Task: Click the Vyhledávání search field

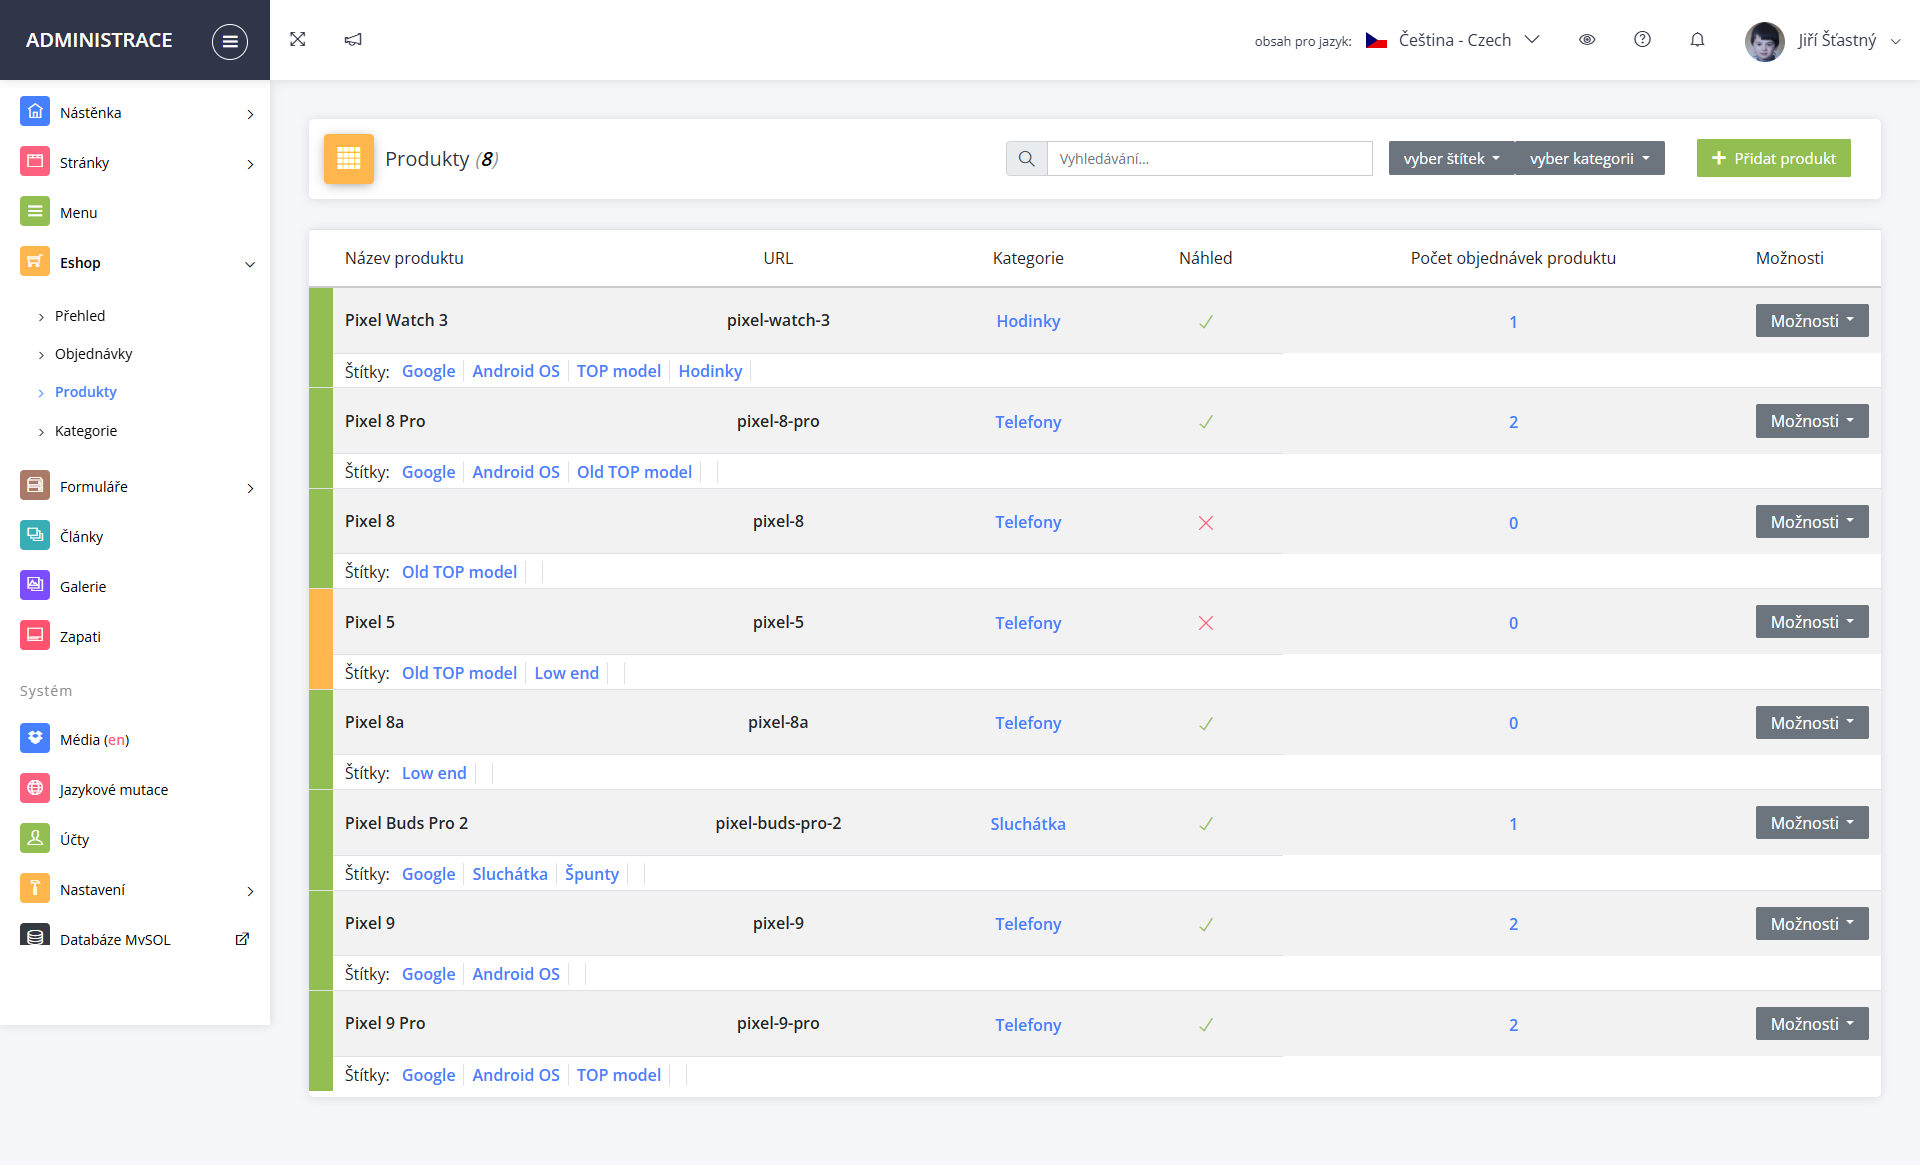Action: (x=1210, y=158)
